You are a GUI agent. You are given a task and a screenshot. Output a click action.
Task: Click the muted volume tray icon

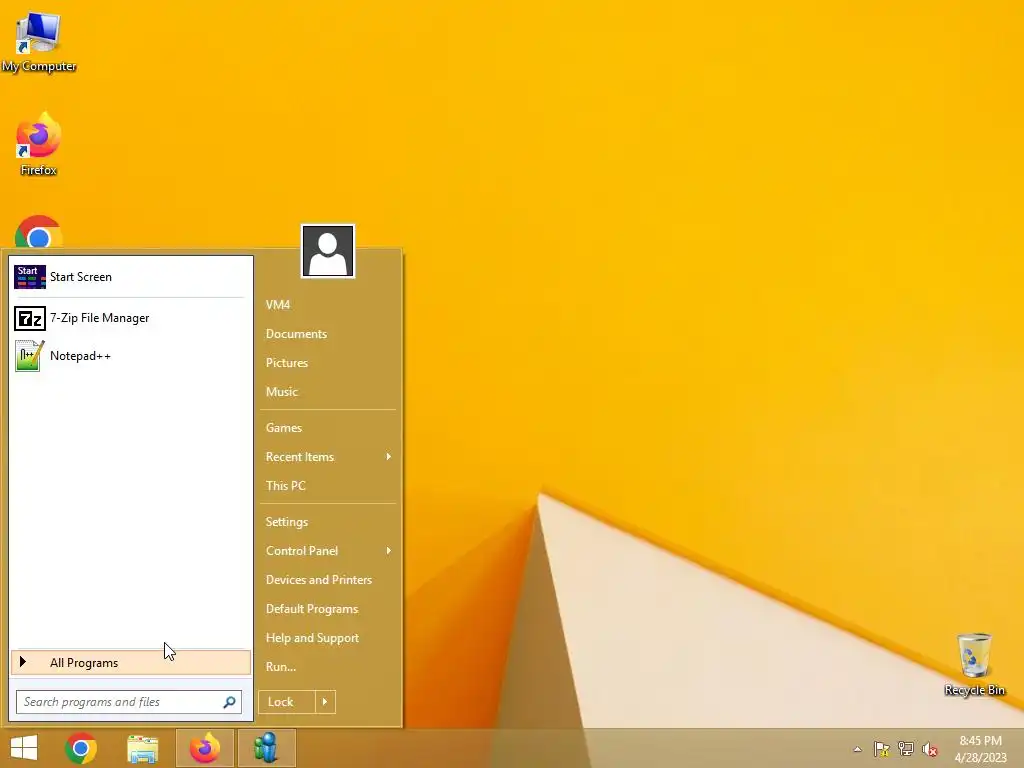[x=930, y=749]
